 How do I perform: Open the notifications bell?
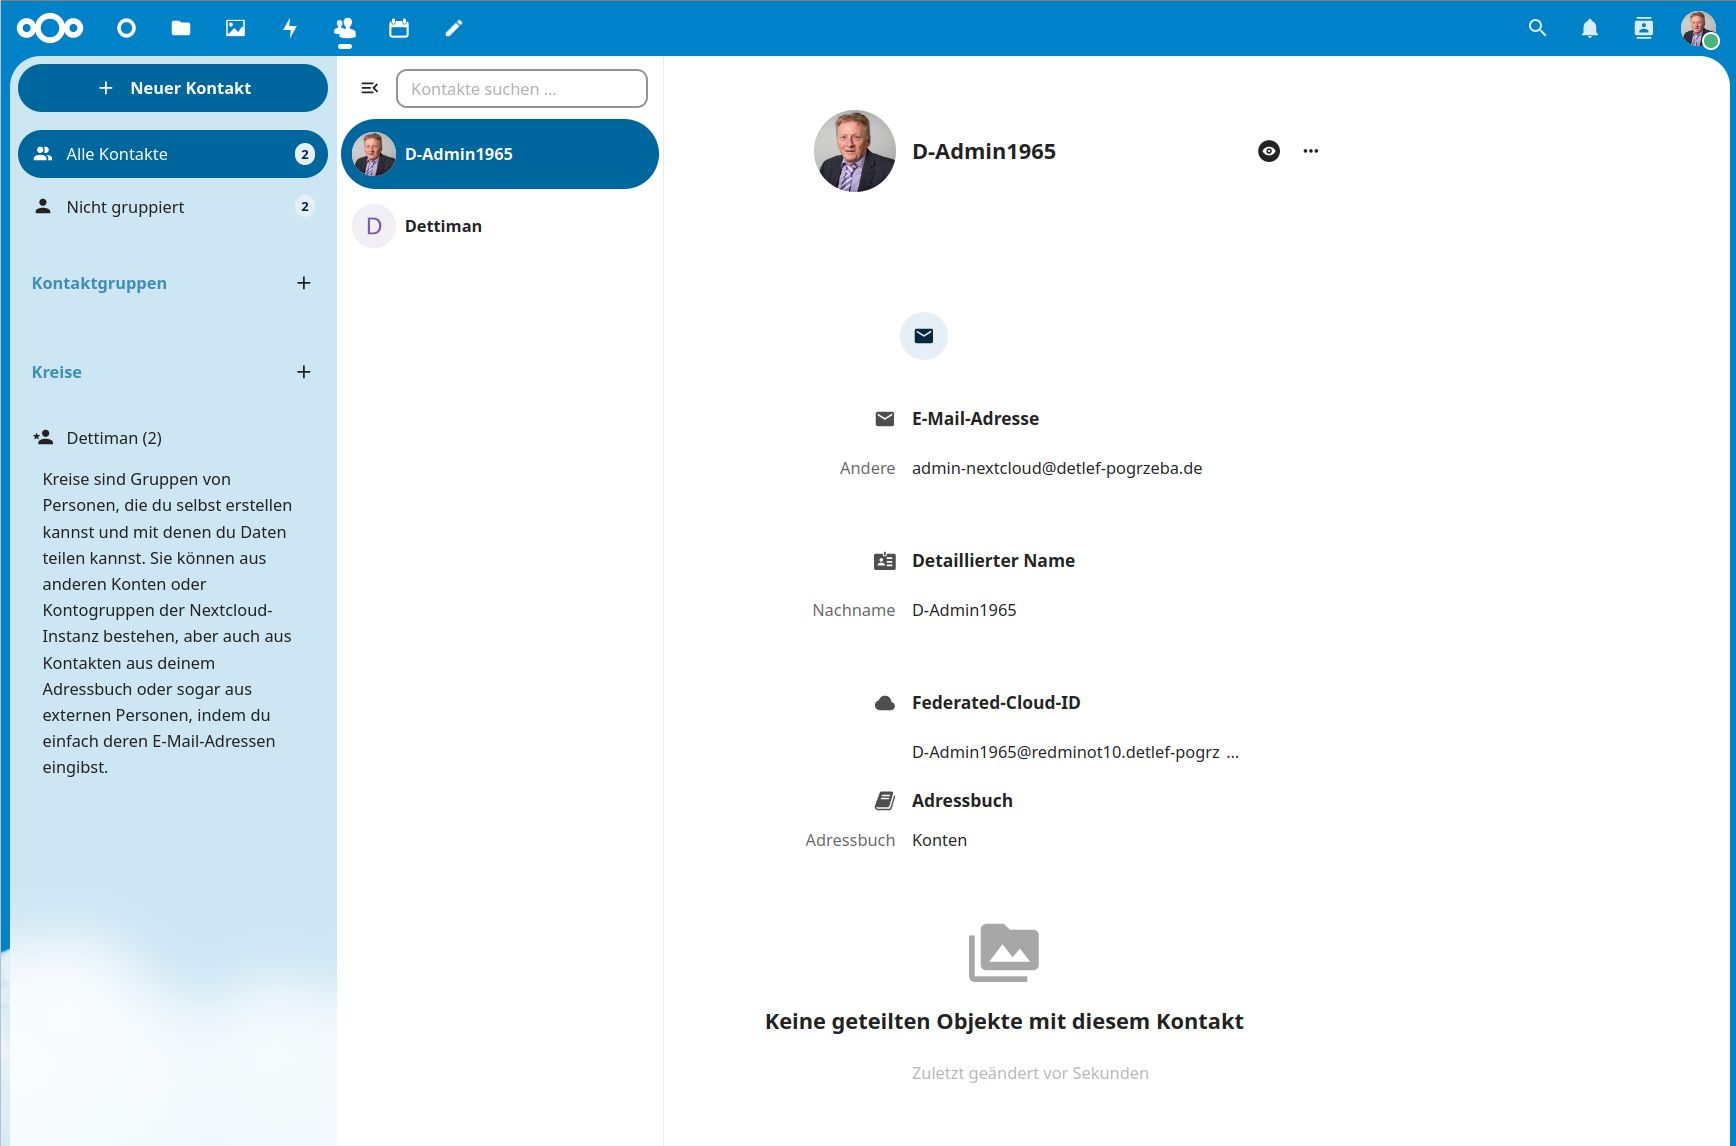1589,28
